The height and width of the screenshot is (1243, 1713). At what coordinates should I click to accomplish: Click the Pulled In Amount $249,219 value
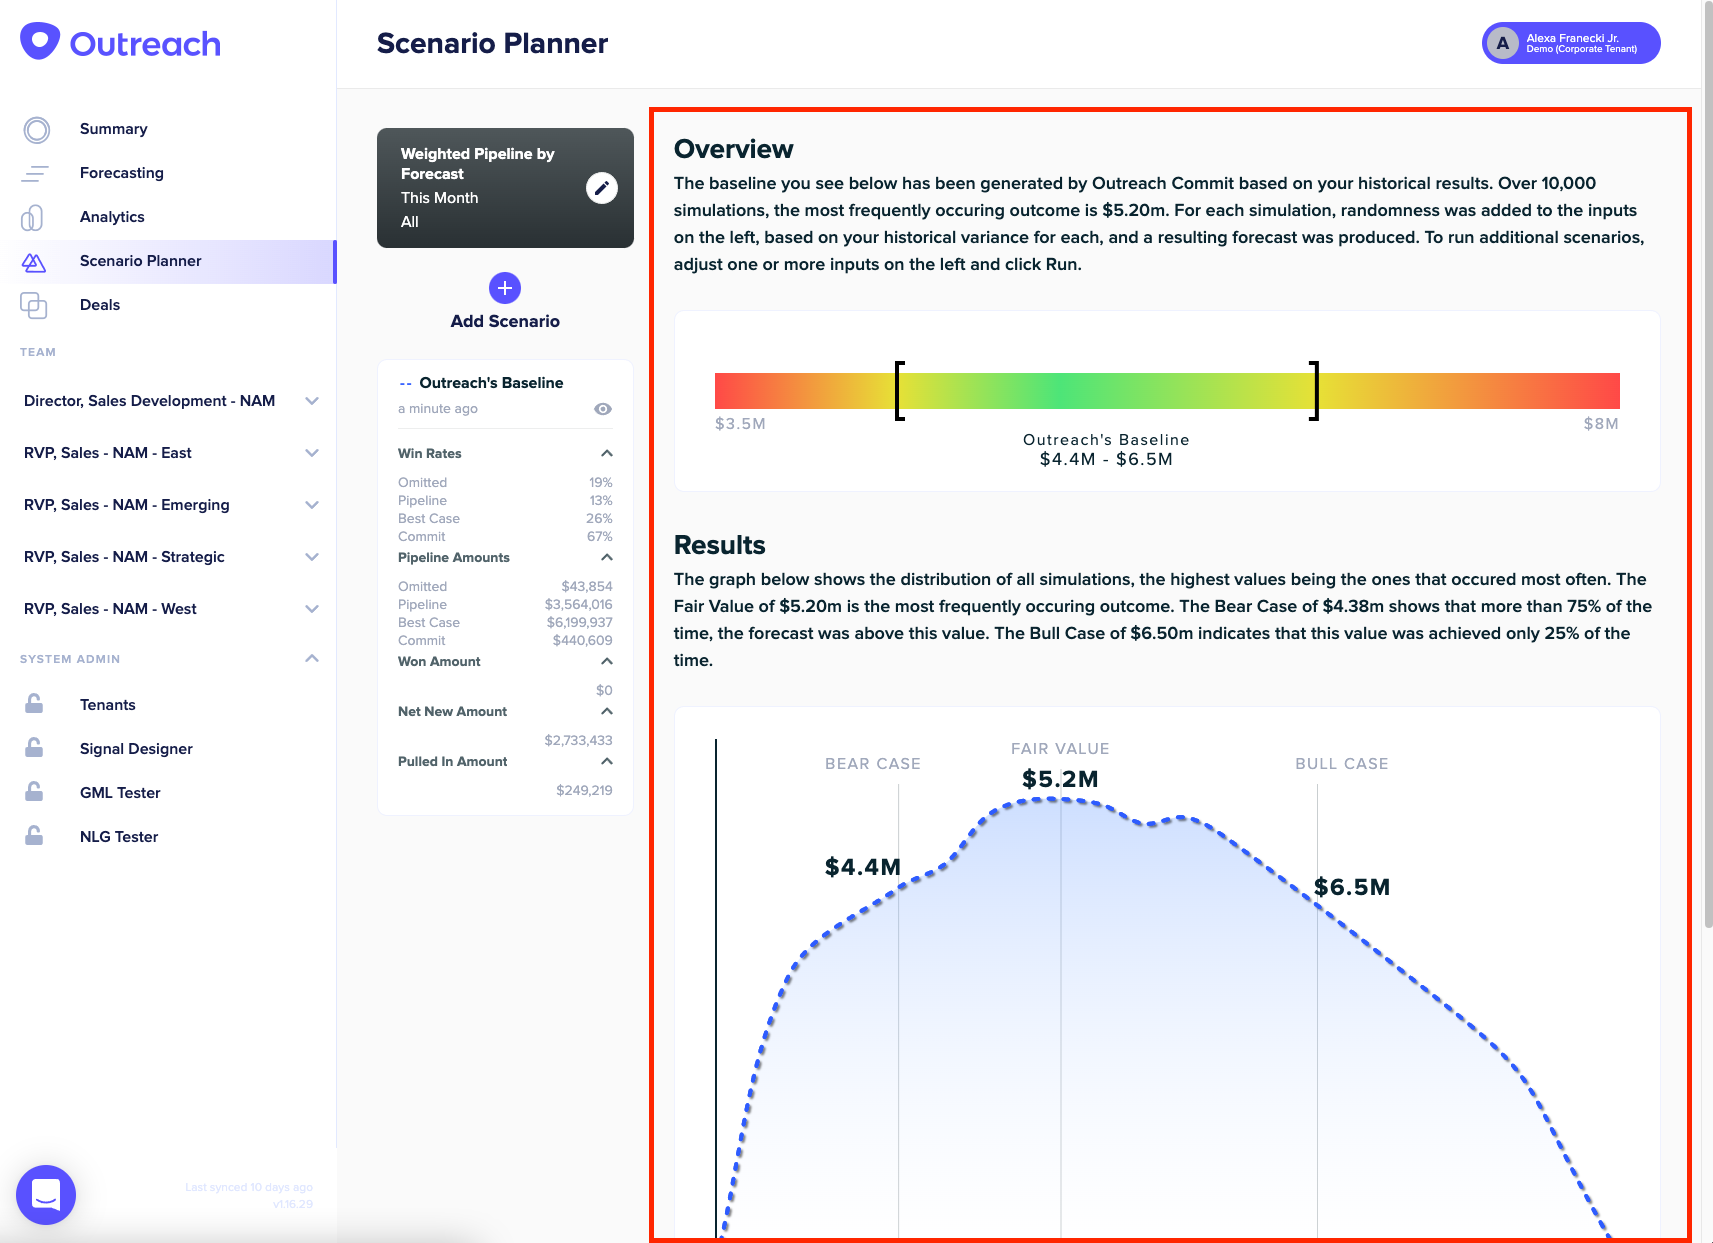point(585,791)
